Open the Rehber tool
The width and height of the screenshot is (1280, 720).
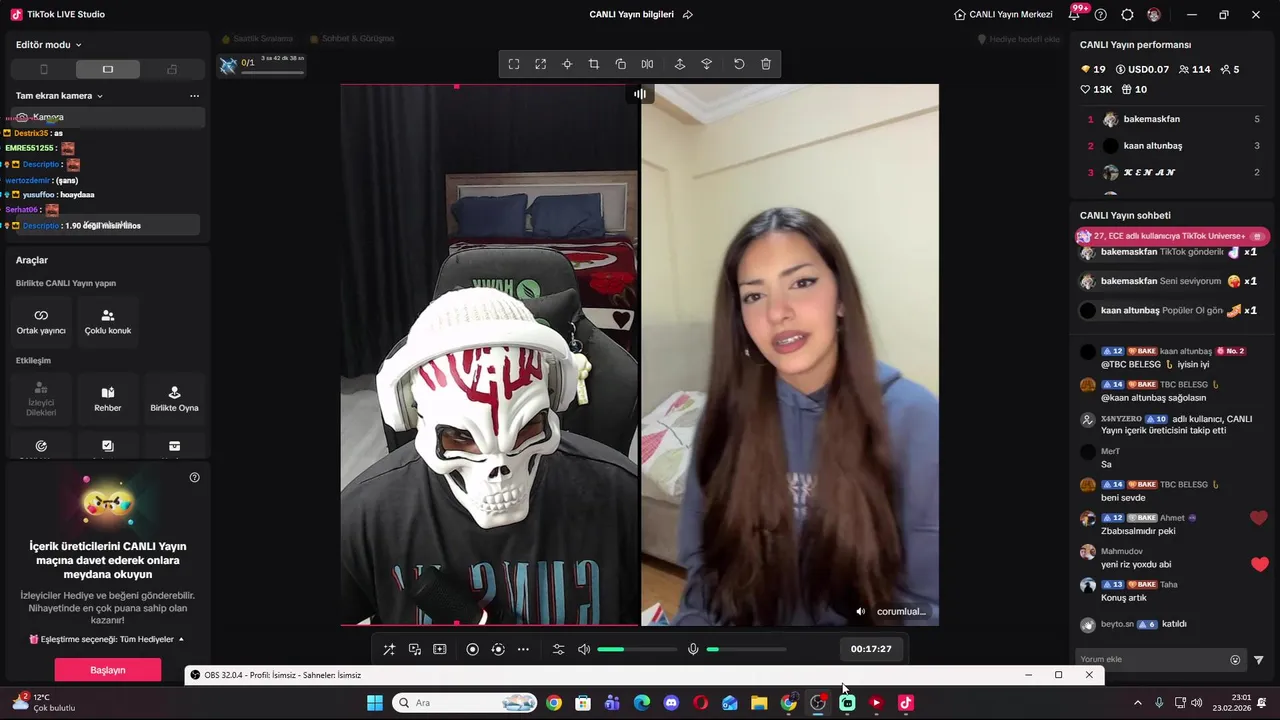[x=108, y=399]
